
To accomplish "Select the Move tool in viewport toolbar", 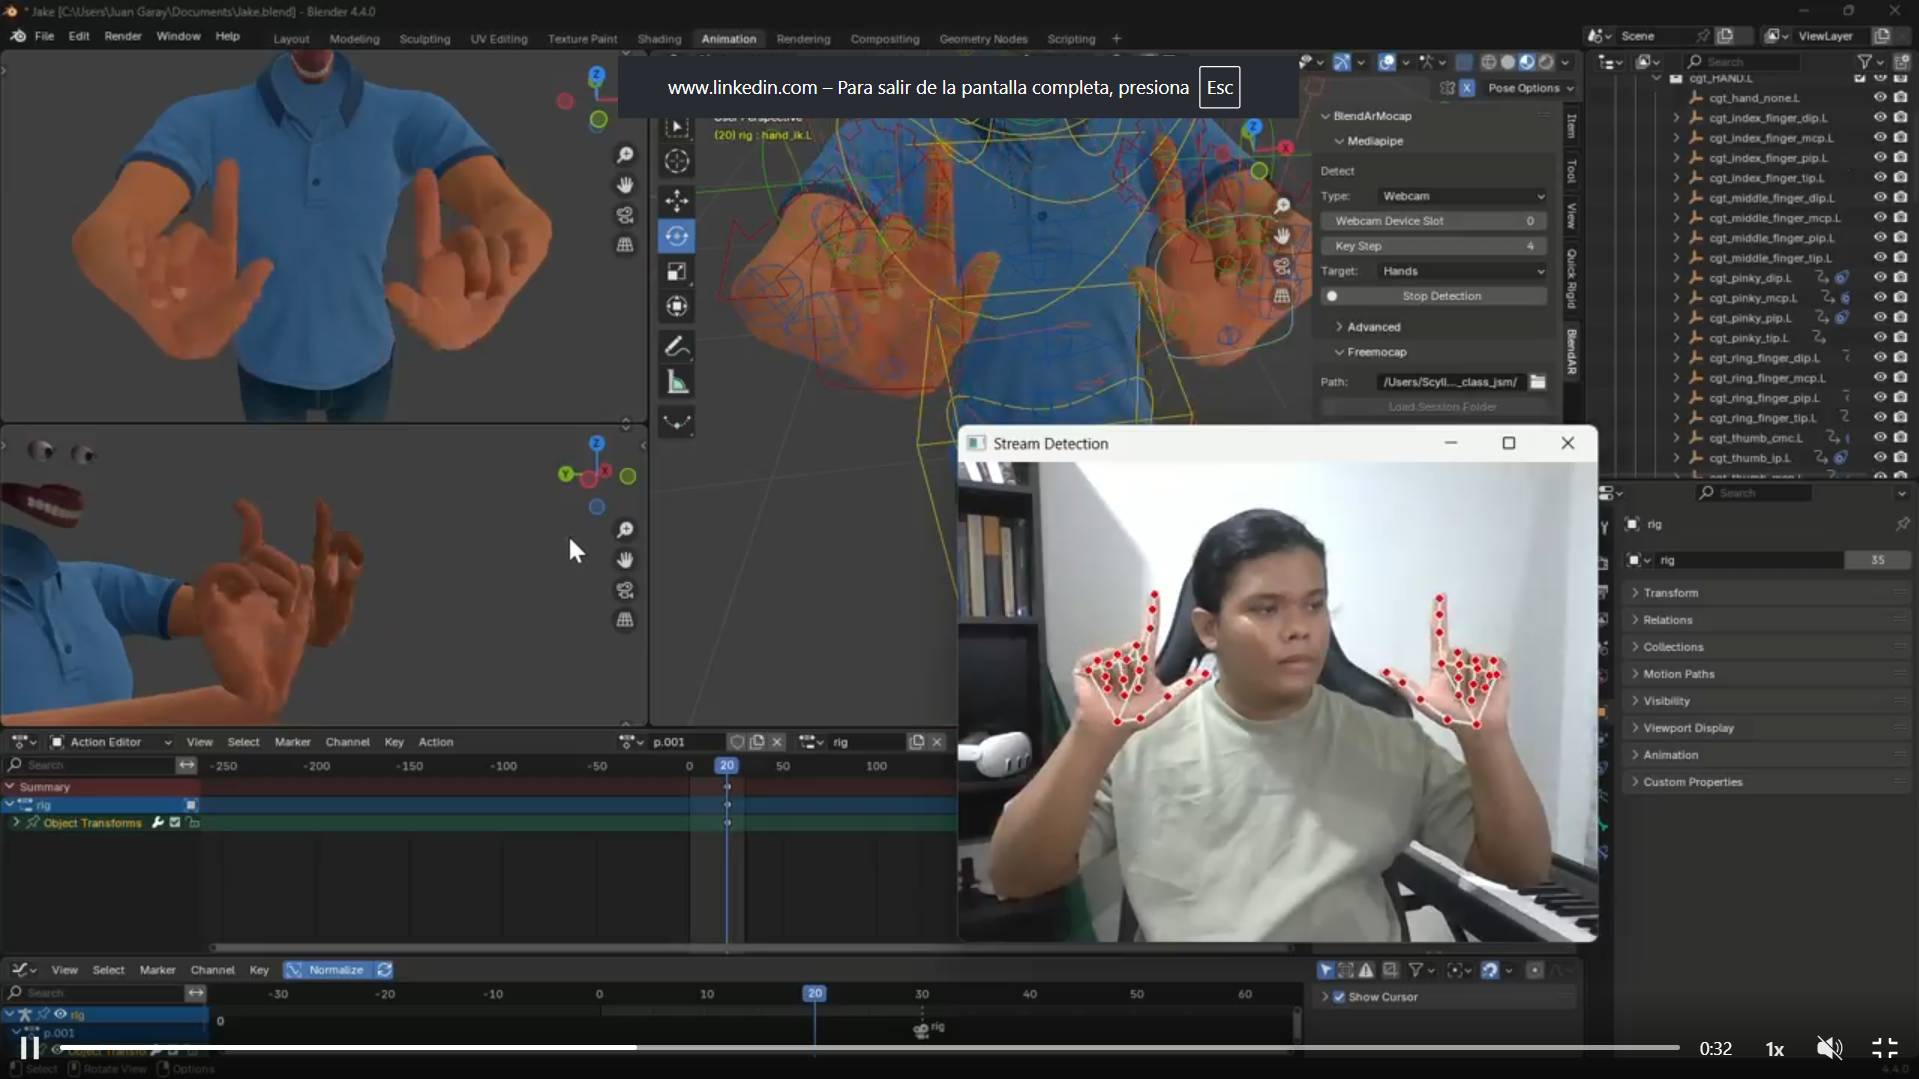I will [677, 200].
